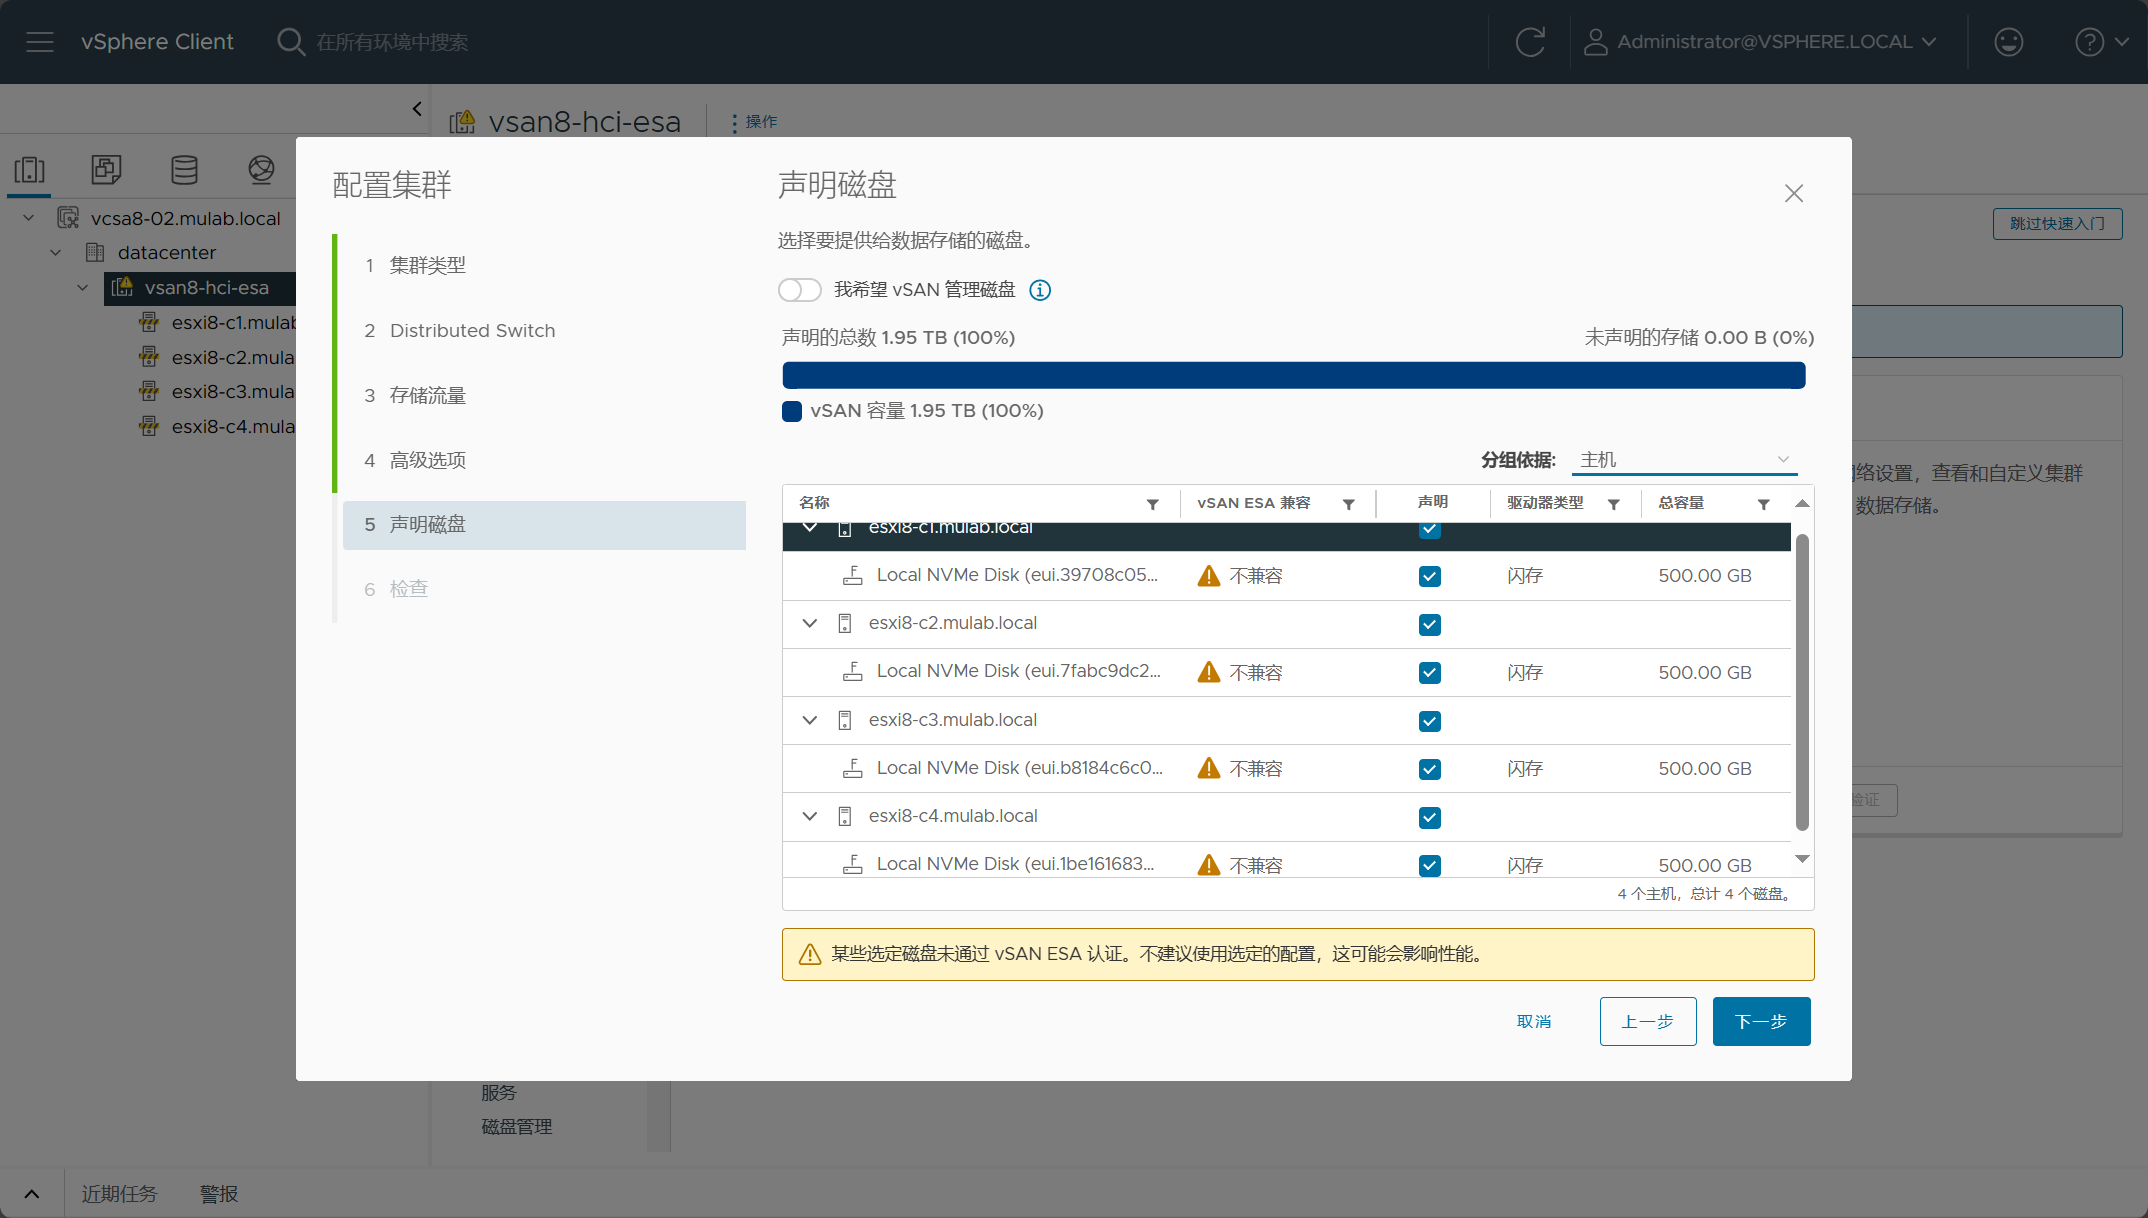Click the disk table vertical scrollbar
This screenshot has height=1218, width=2148.
click(x=1802, y=682)
